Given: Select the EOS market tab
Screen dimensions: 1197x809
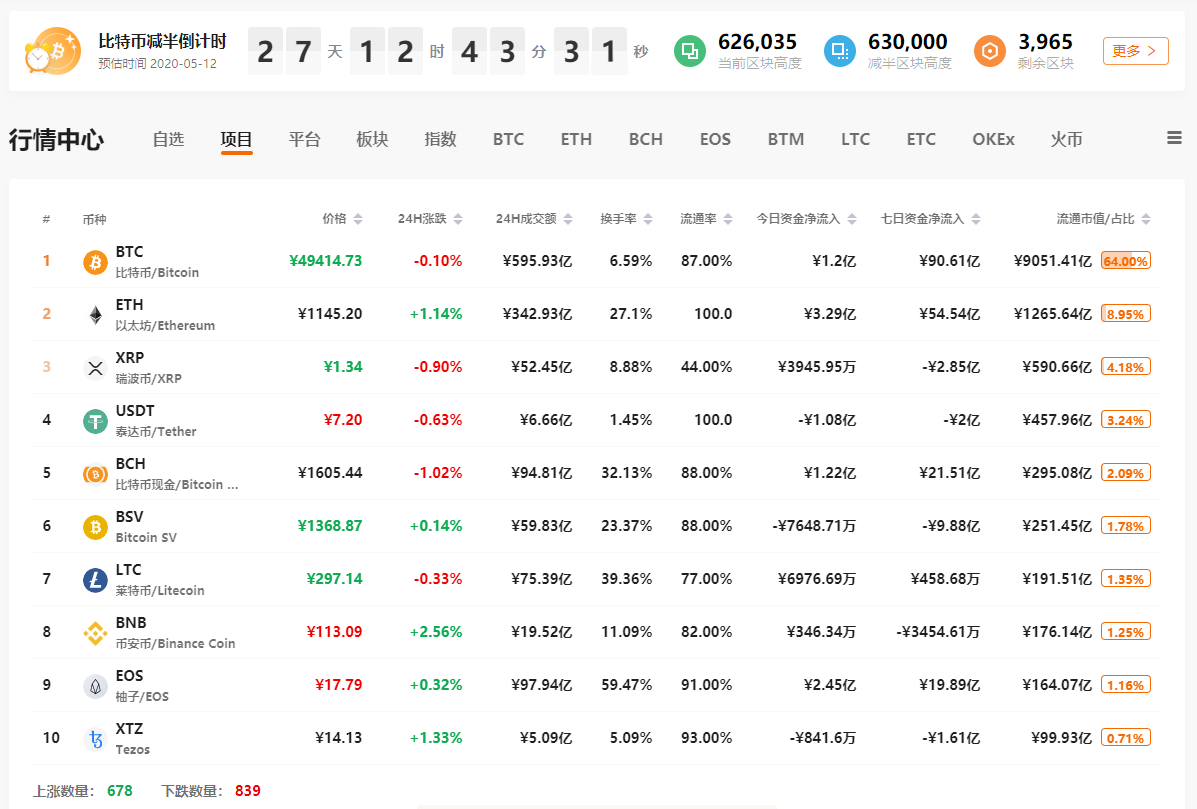Looking at the screenshot, I should 715,139.
